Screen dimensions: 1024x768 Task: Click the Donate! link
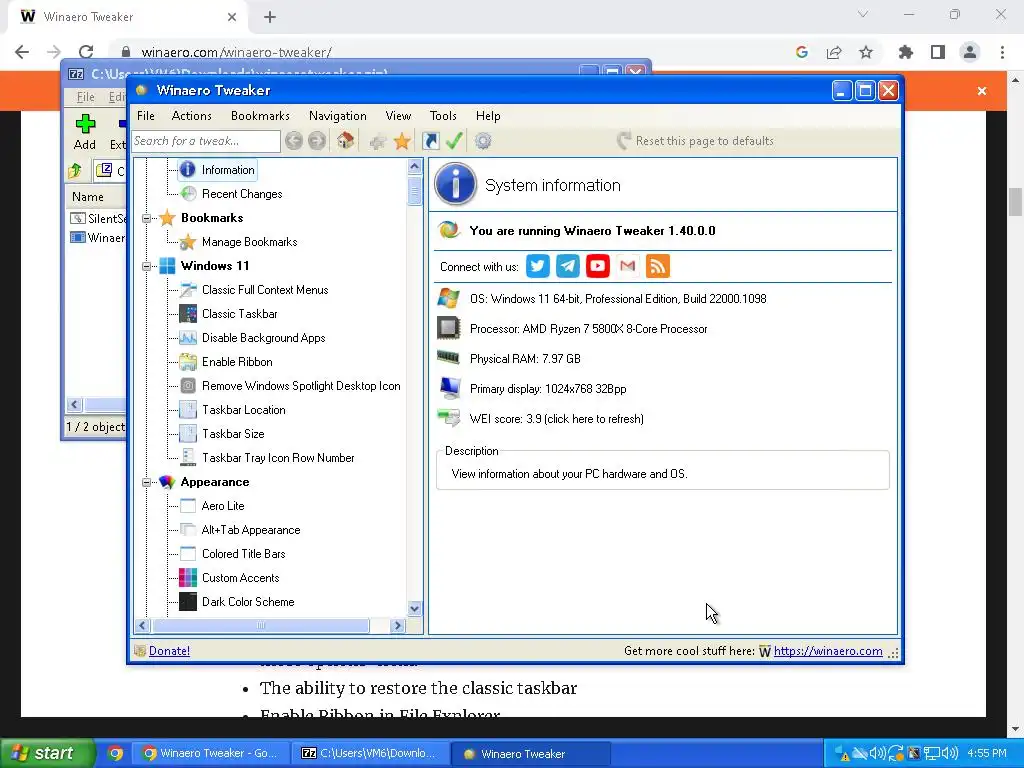pyautogui.click(x=169, y=650)
